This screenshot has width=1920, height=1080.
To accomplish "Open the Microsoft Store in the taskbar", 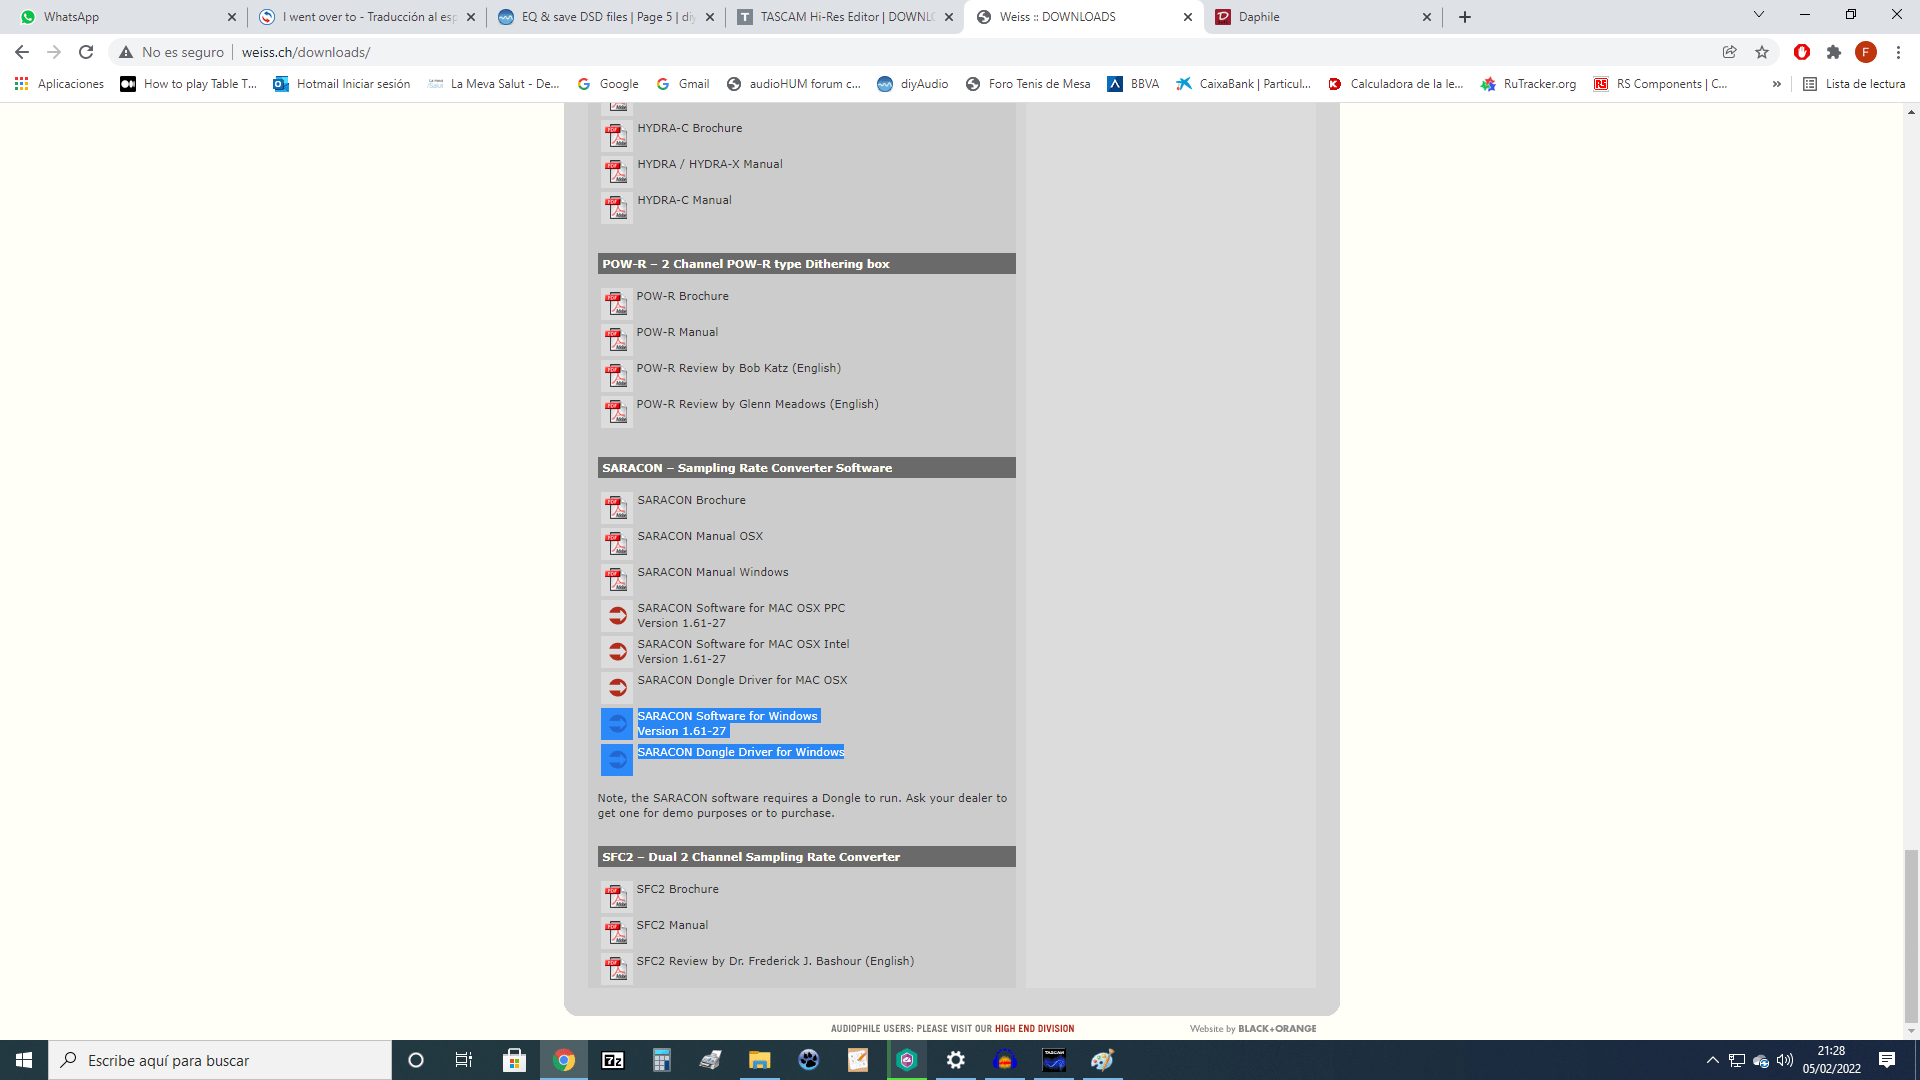I will (515, 1060).
